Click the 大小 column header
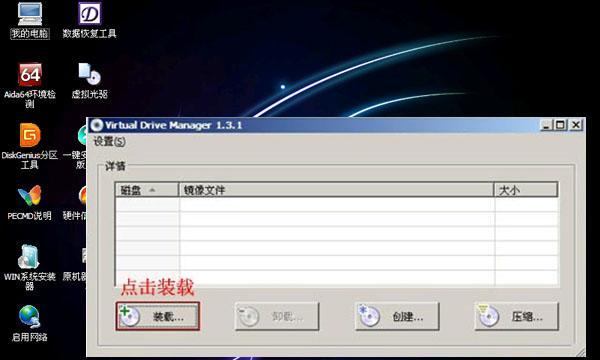Image resolution: width=600 pixels, height=360 pixels. pos(526,190)
